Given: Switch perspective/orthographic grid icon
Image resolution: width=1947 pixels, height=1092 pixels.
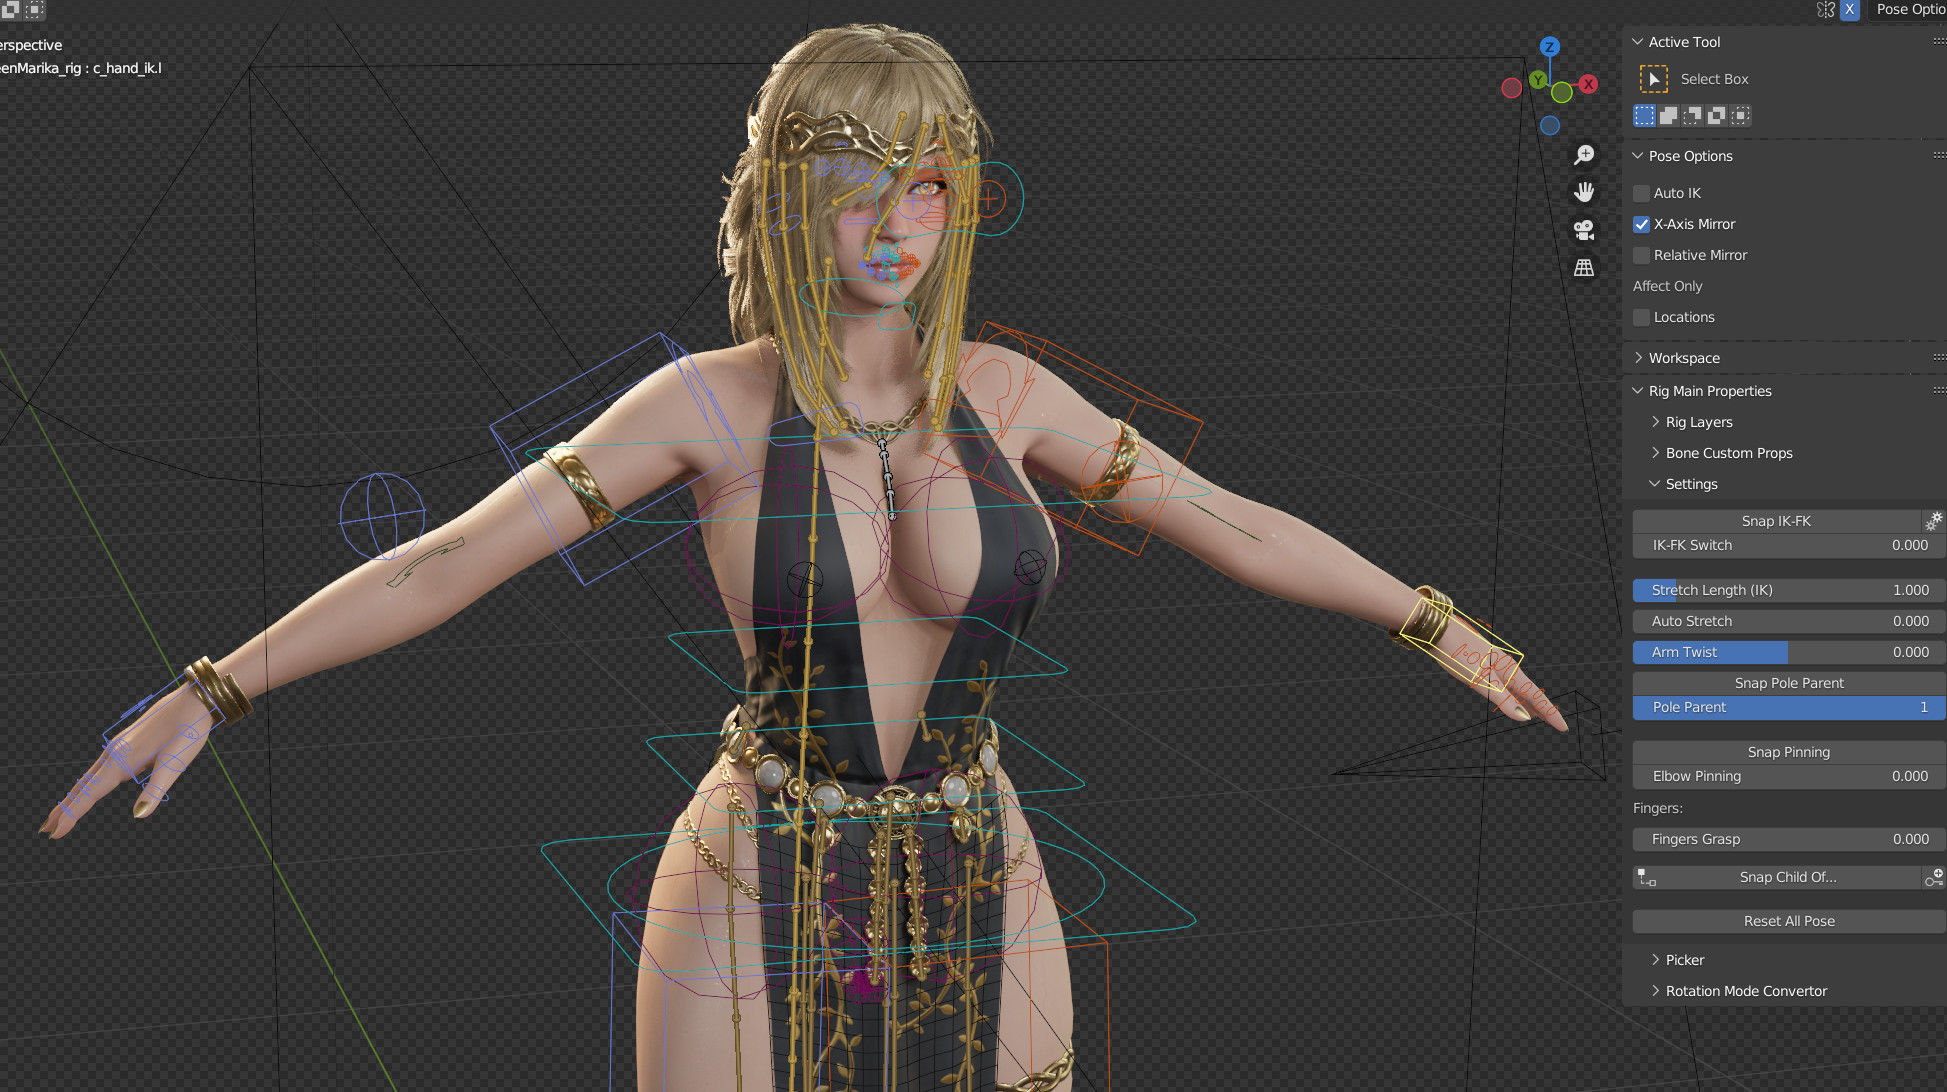Looking at the screenshot, I should 1584,268.
